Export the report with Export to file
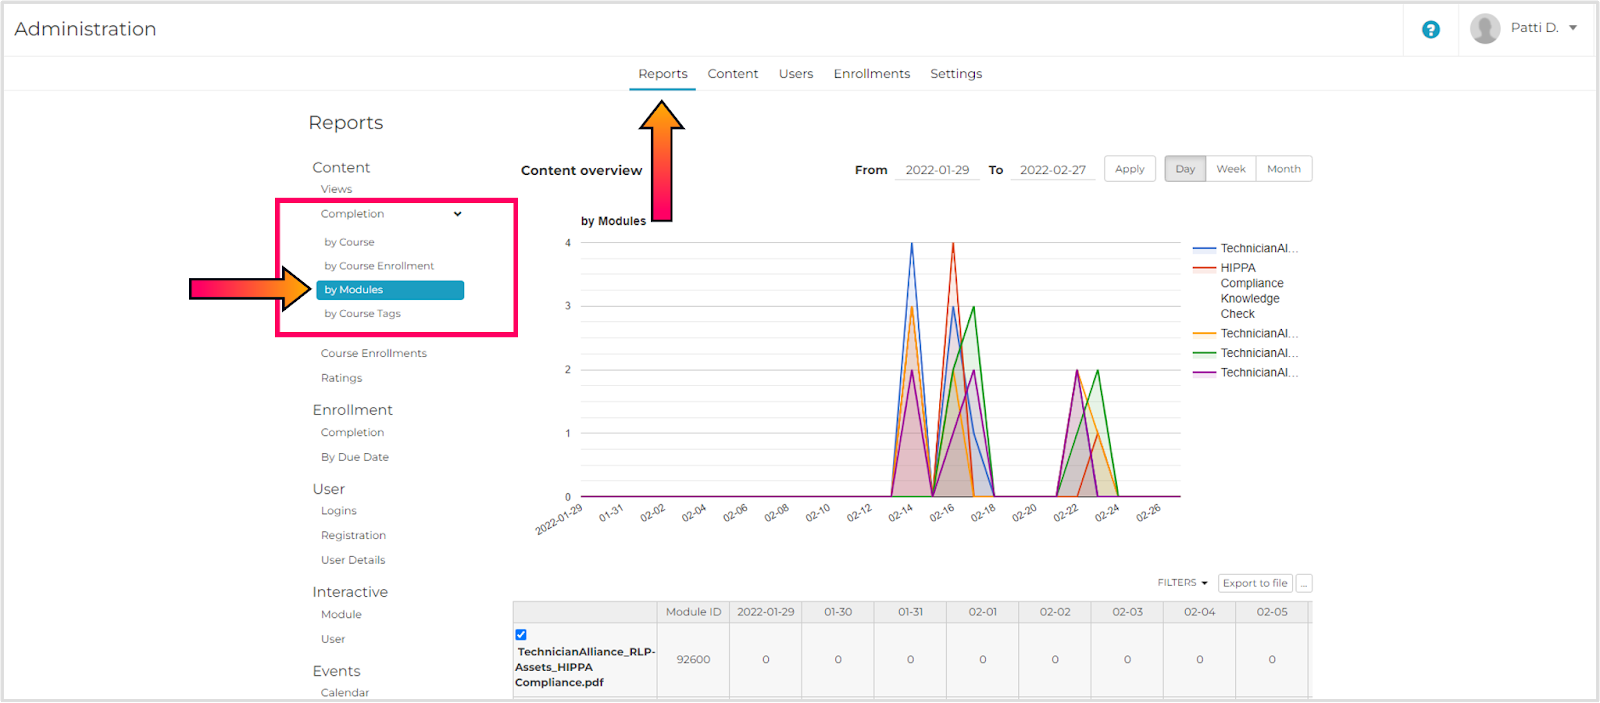This screenshot has height=703, width=1600. click(x=1255, y=583)
